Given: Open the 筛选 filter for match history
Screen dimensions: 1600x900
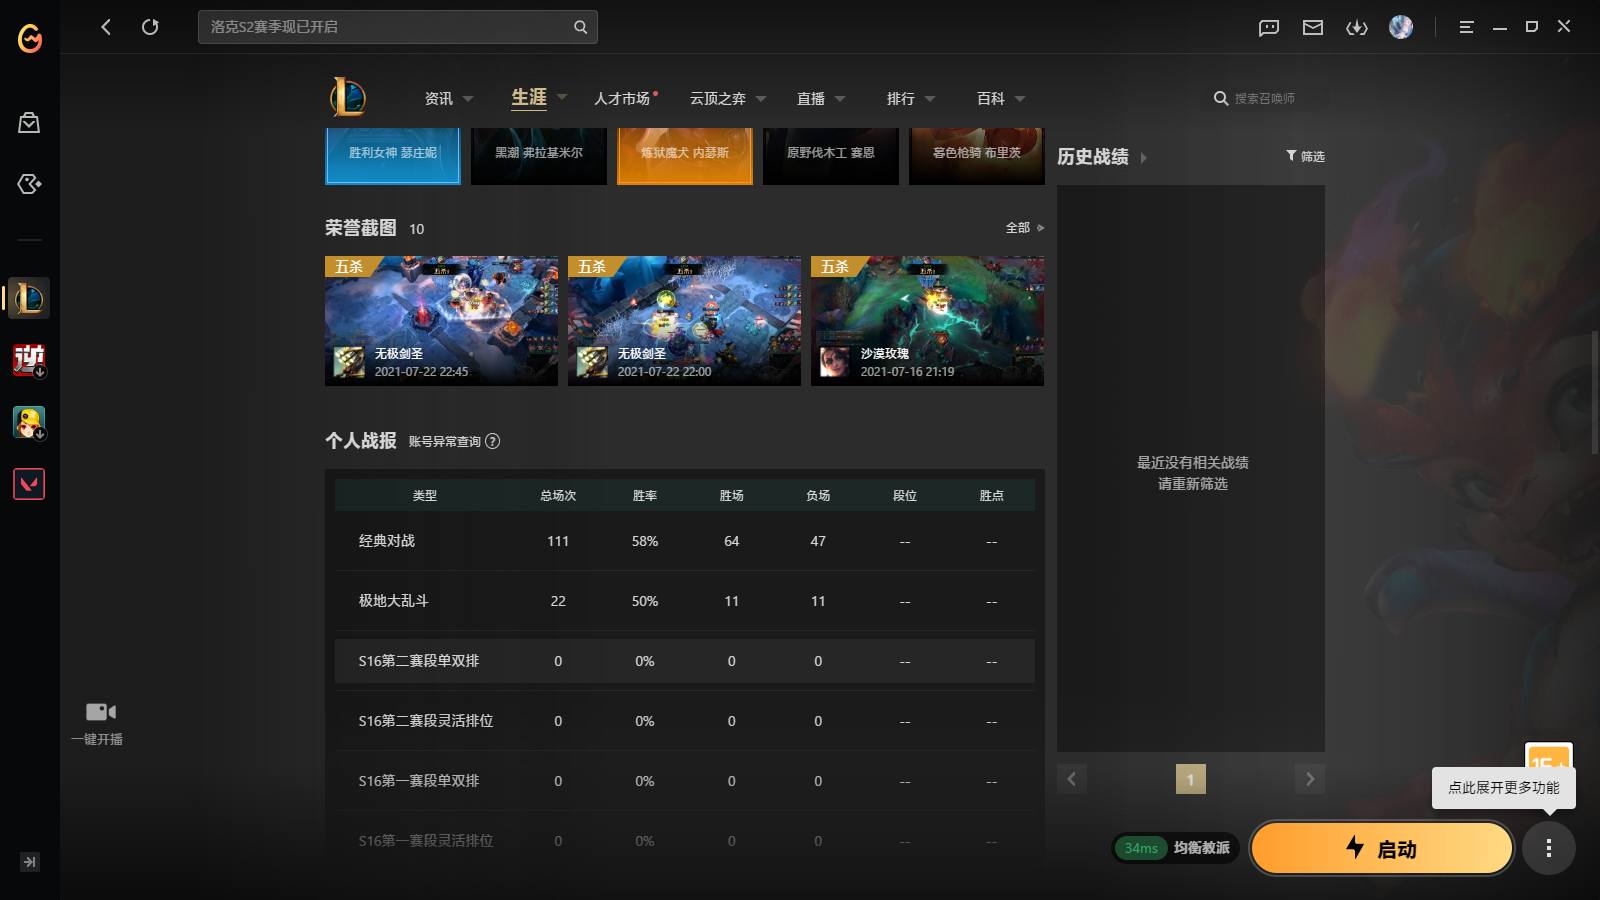Looking at the screenshot, I should (x=1305, y=156).
